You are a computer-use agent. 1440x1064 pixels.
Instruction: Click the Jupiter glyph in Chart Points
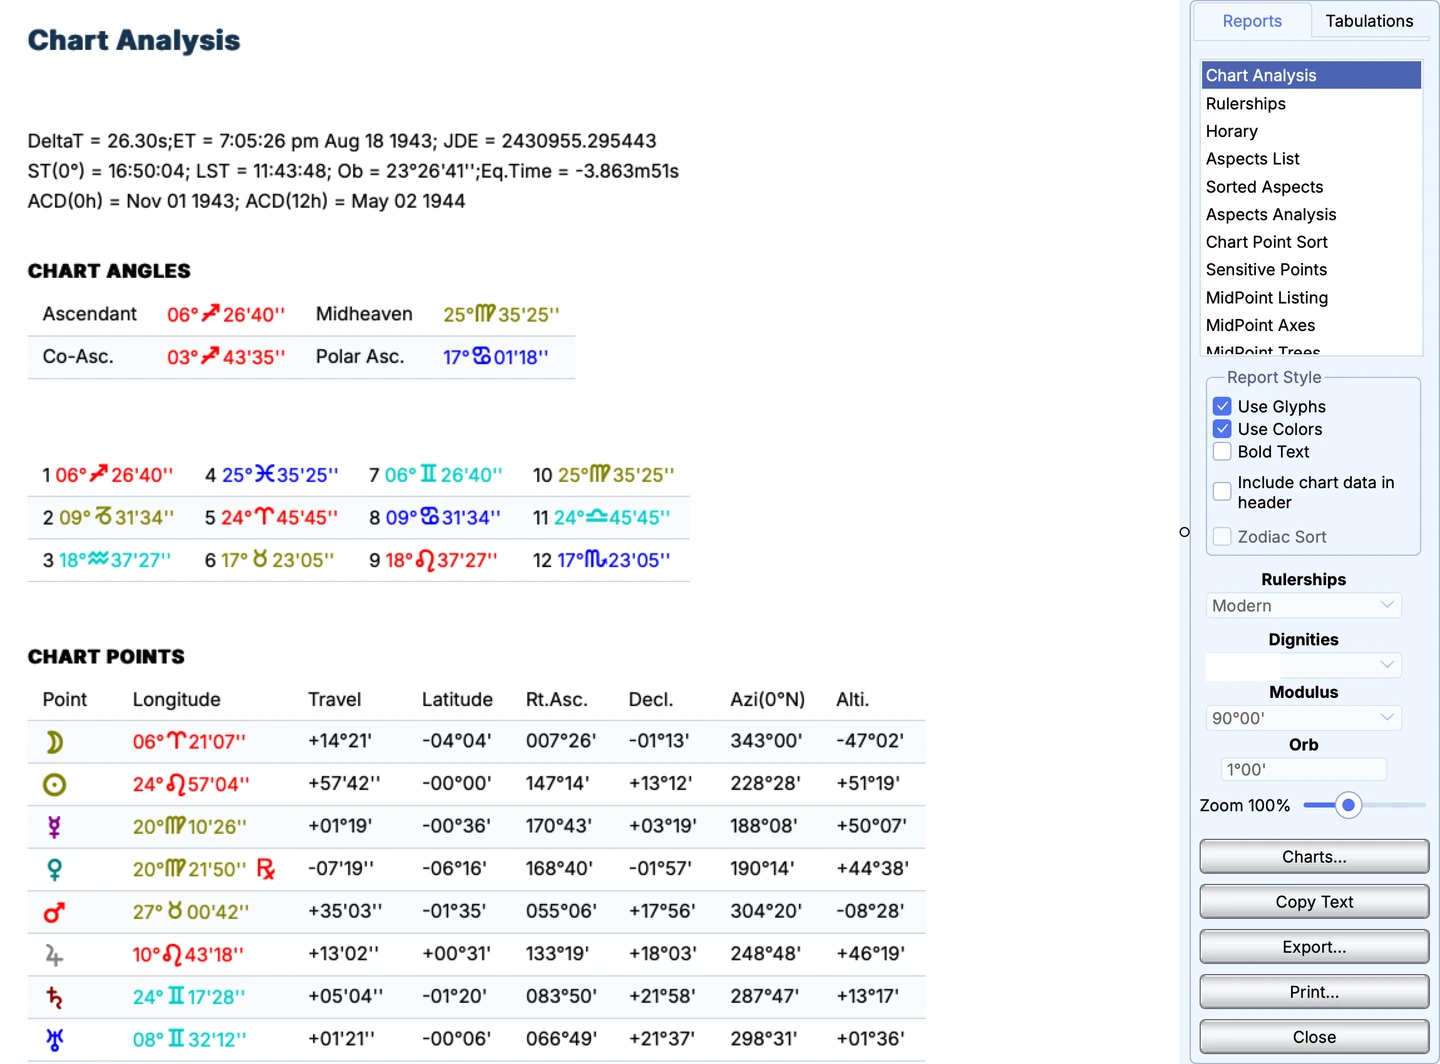click(54, 955)
